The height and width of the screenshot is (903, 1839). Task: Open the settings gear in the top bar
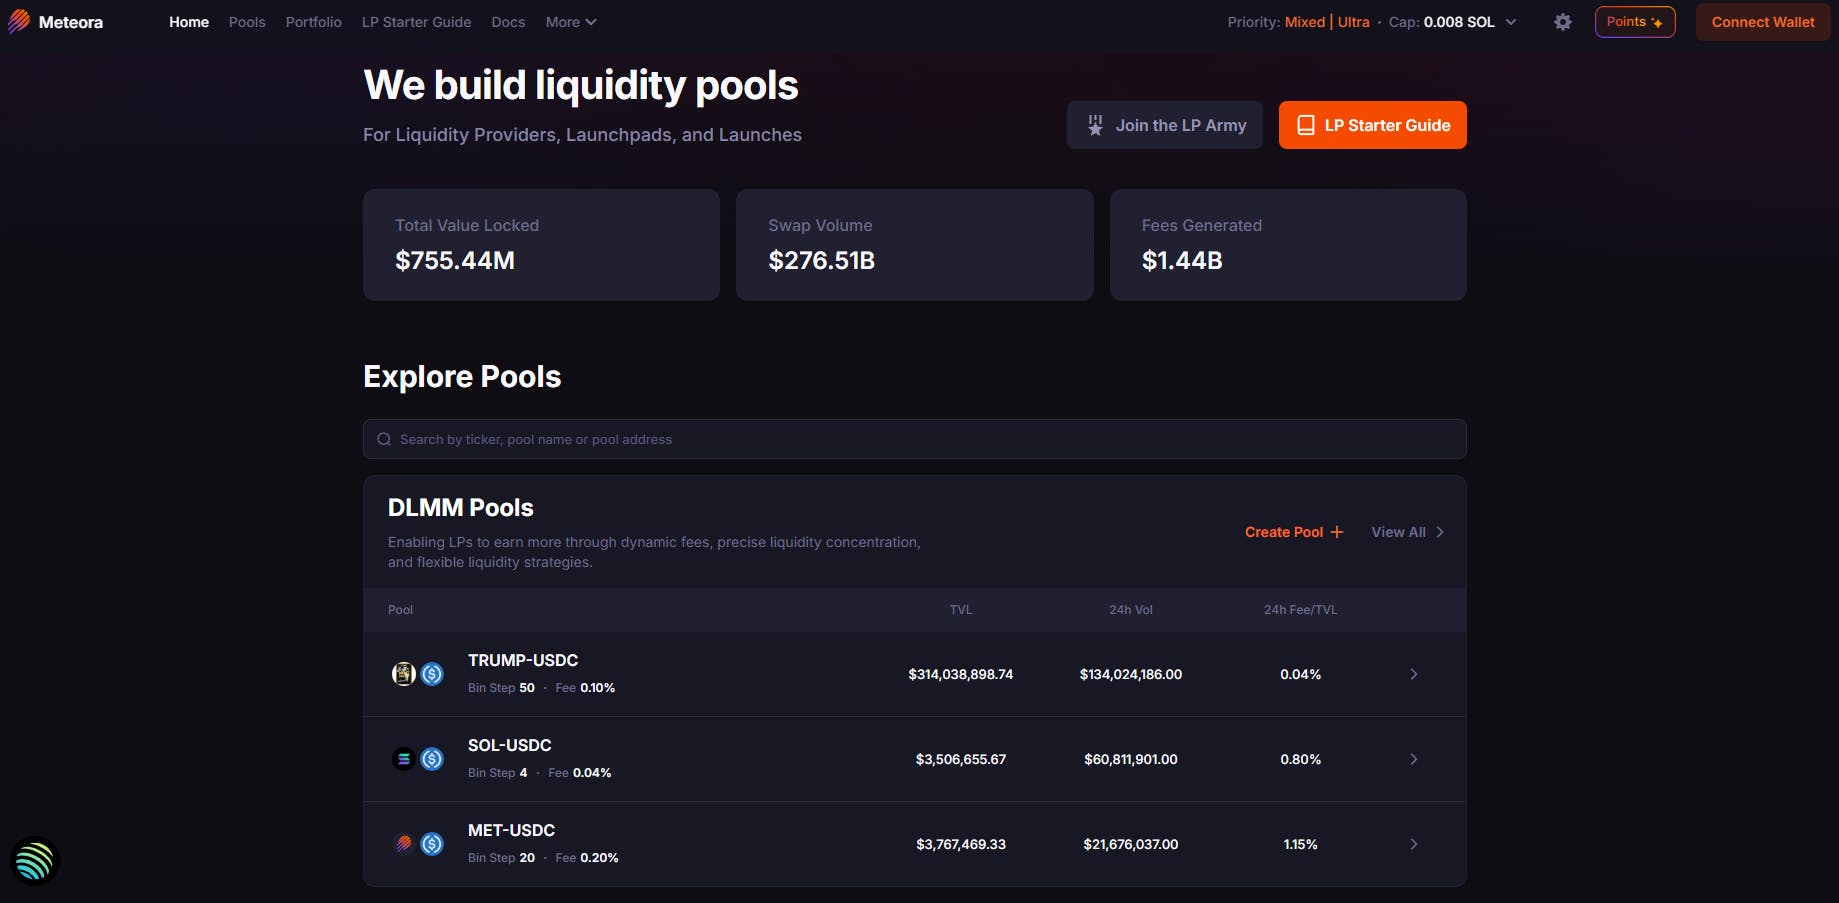click(1562, 21)
